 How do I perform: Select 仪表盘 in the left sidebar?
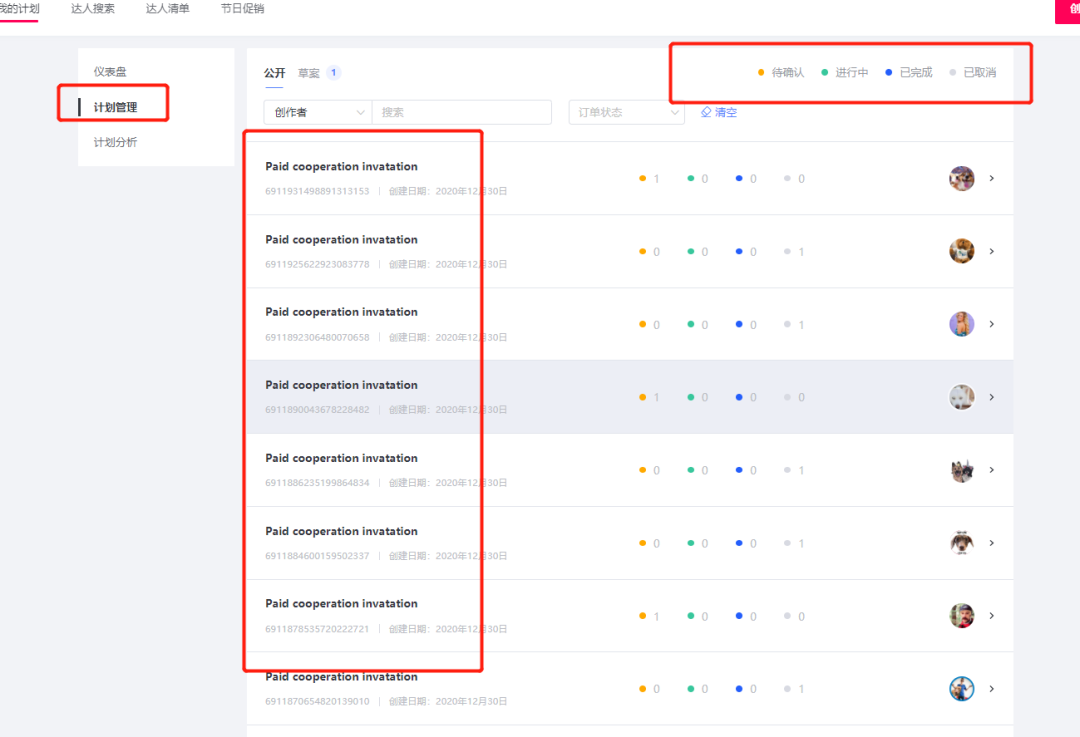point(110,72)
